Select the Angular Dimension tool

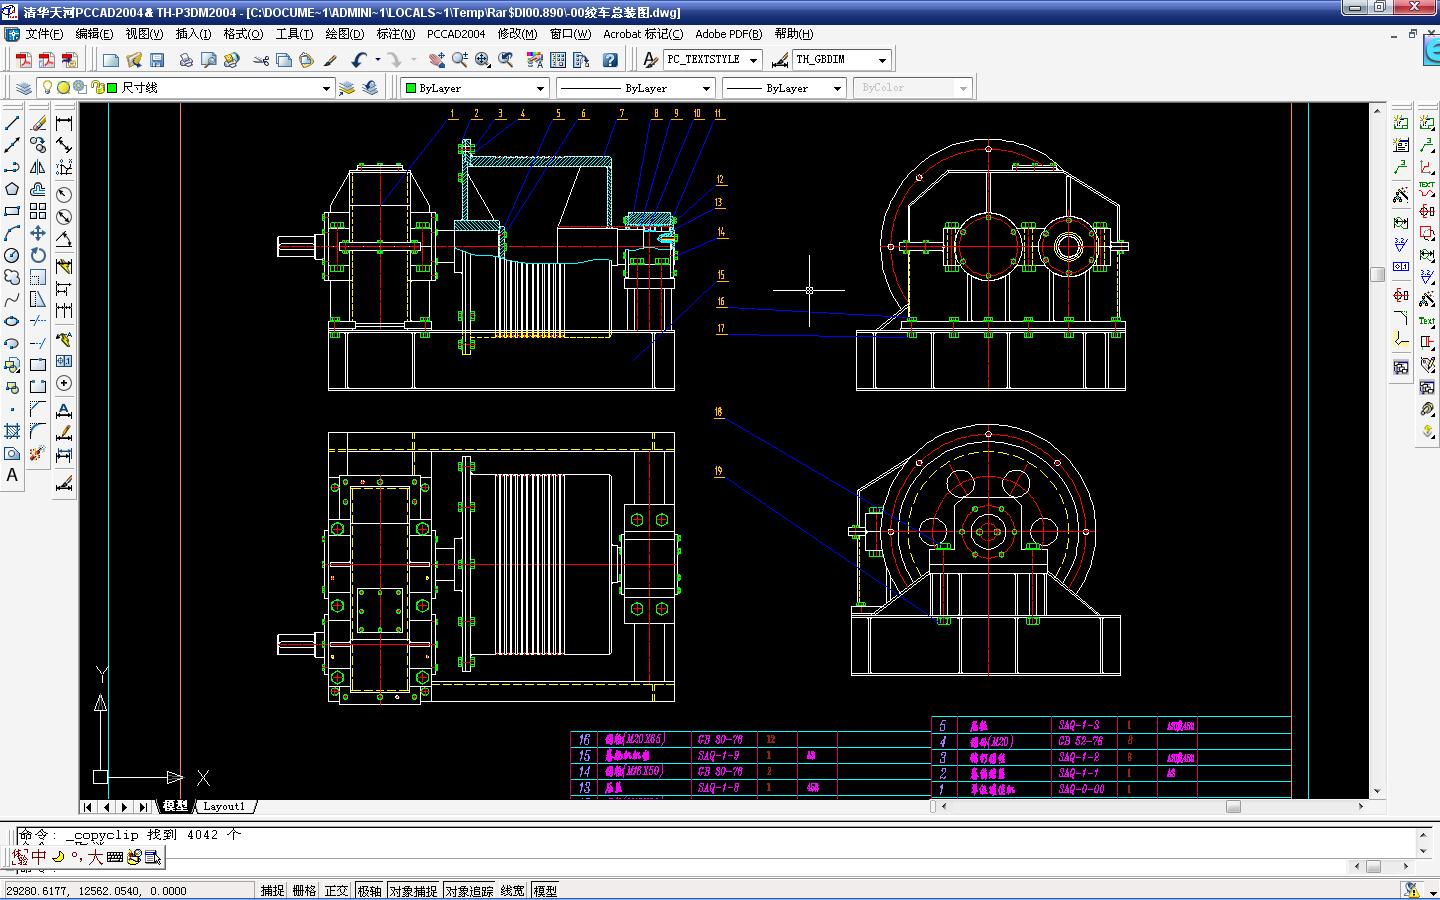pyautogui.click(x=64, y=240)
